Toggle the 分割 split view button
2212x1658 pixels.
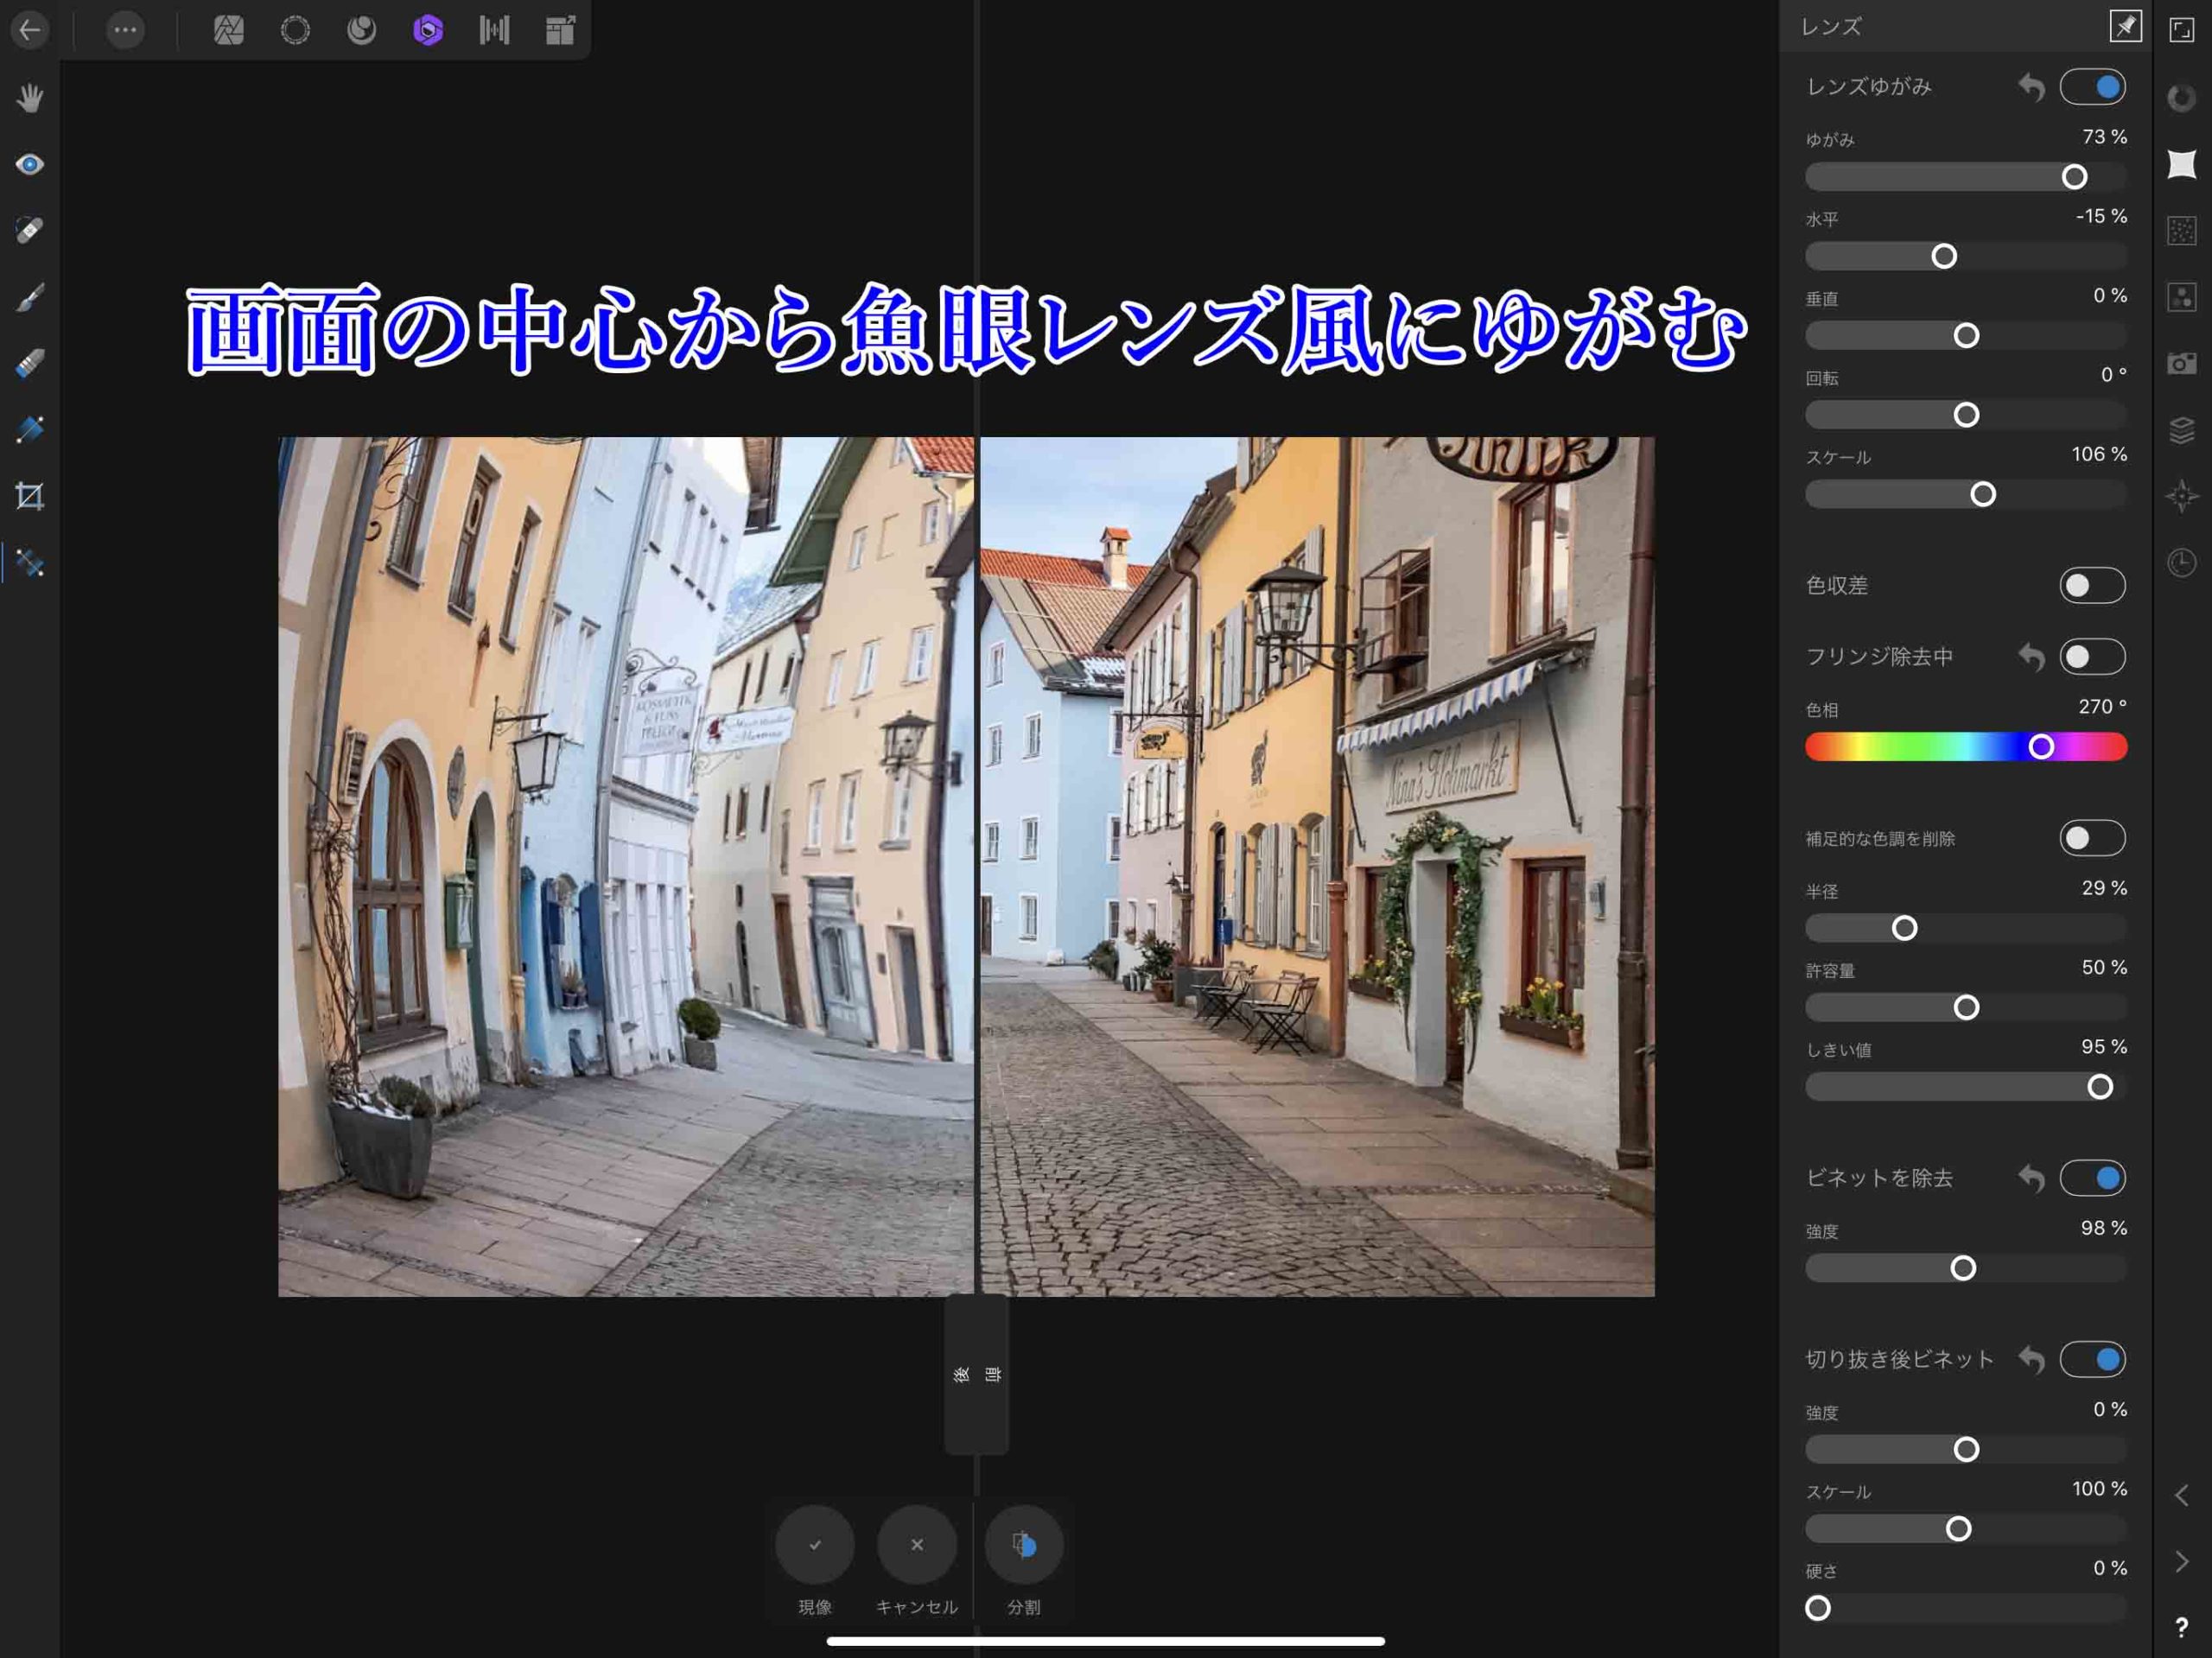click(x=1024, y=1545)
